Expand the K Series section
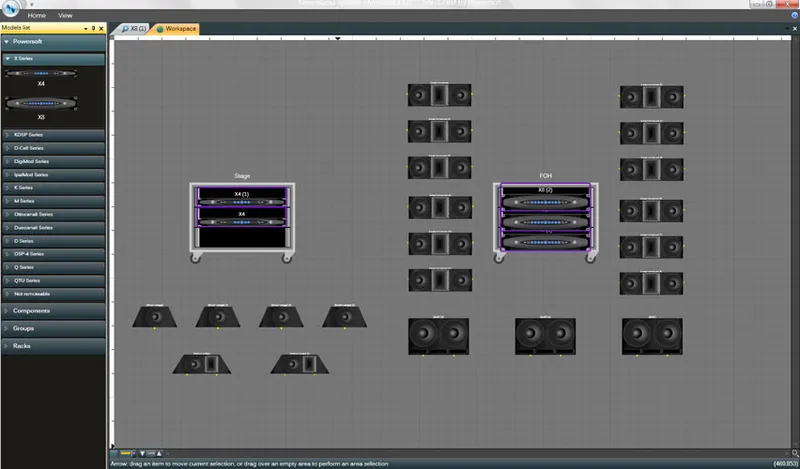 [53, 188]
